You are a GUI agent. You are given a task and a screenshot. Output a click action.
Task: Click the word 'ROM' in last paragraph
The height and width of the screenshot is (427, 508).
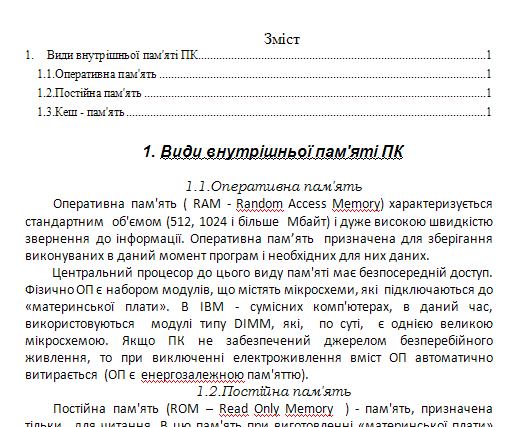click(x=185, y=409)
